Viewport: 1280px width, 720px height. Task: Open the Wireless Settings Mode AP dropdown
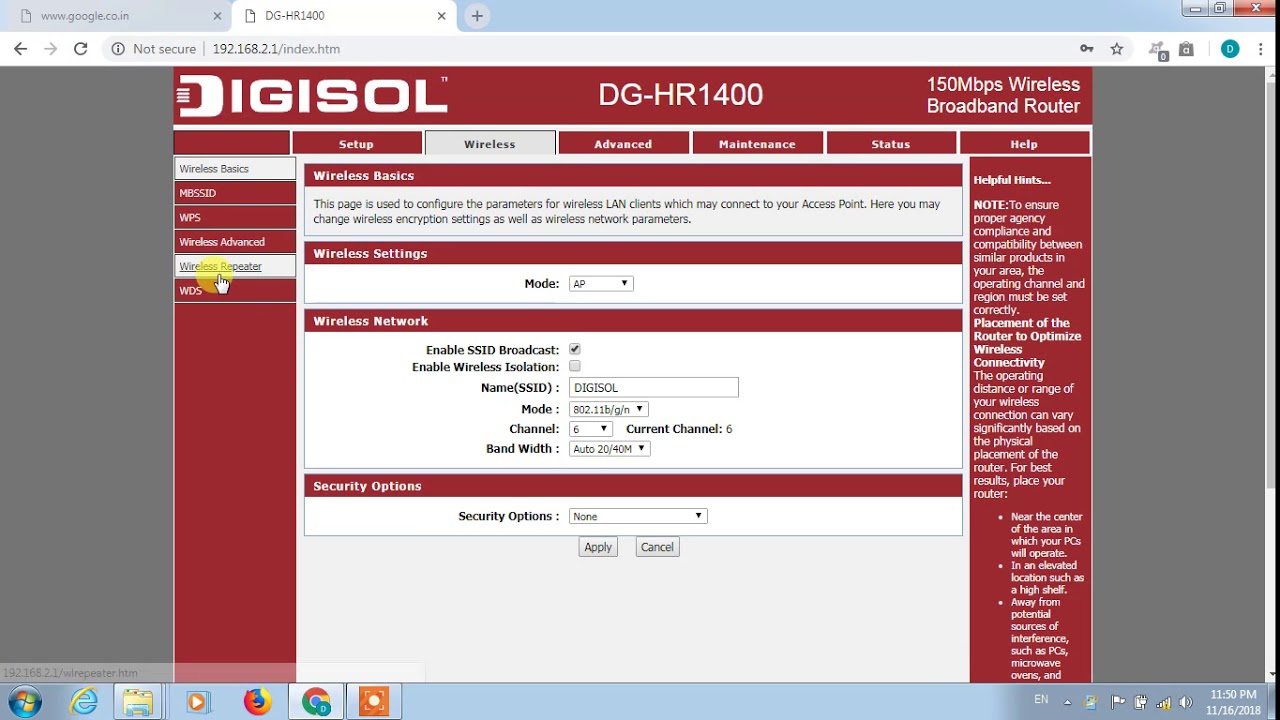click(601, 284)
